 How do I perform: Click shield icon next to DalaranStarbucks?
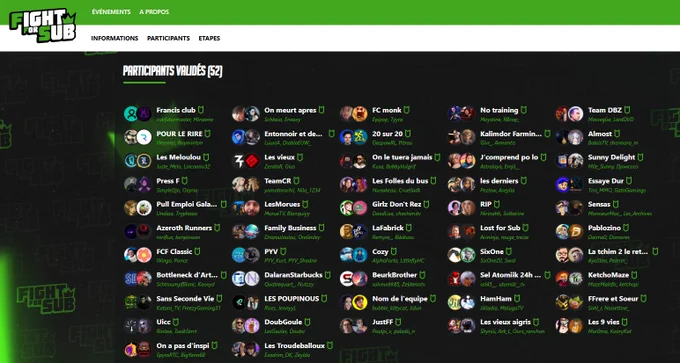328,275
